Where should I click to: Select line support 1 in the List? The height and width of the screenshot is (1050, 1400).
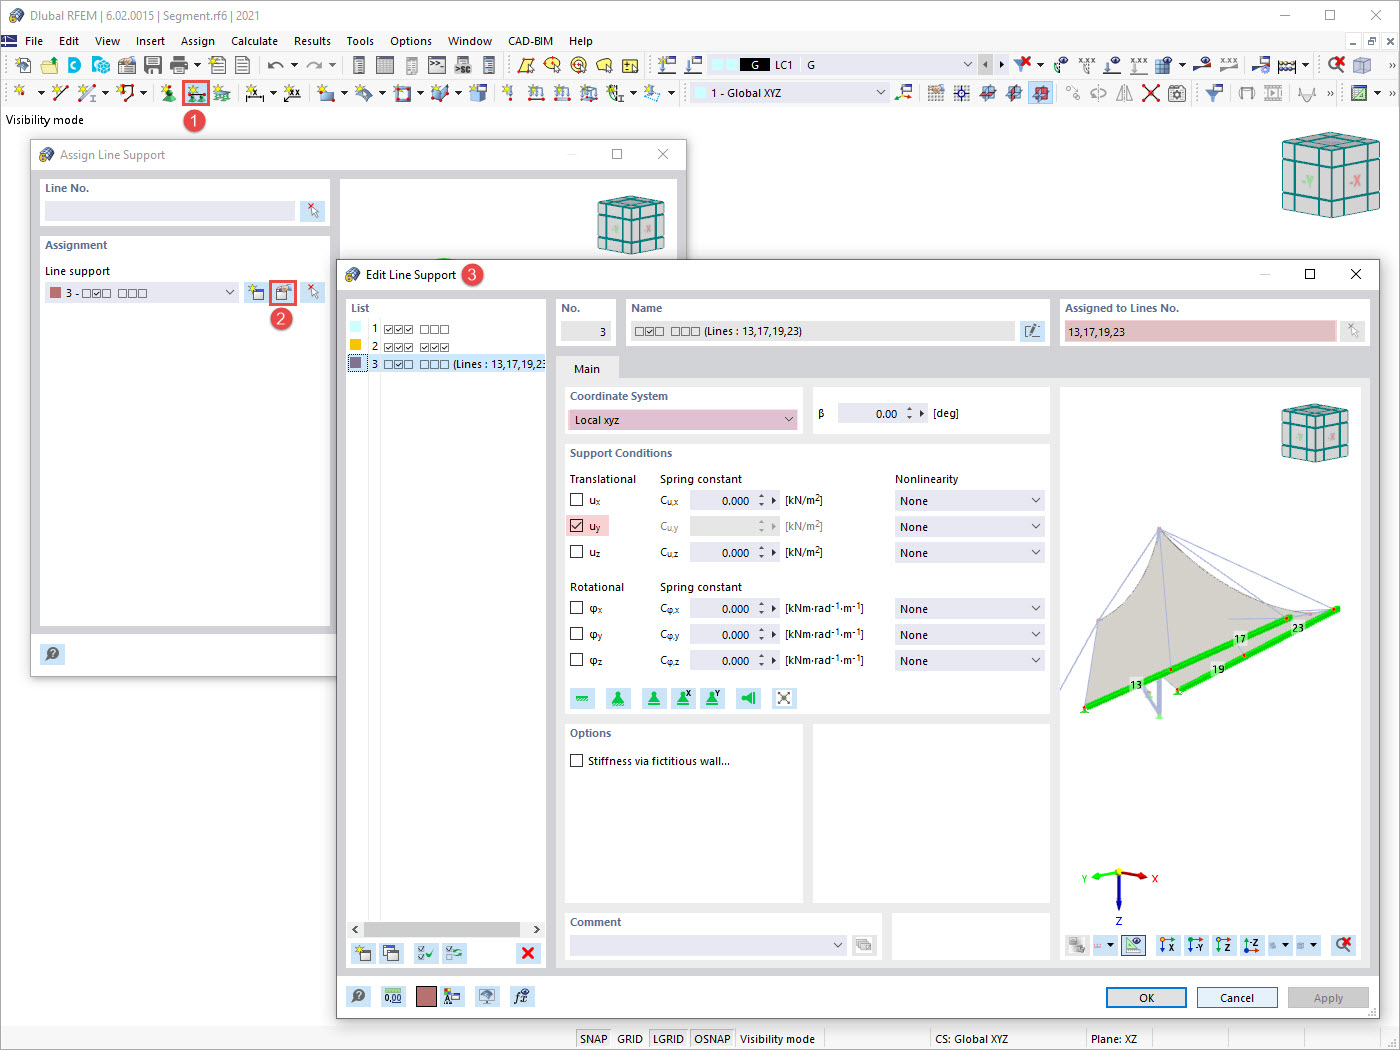(446, 328)
